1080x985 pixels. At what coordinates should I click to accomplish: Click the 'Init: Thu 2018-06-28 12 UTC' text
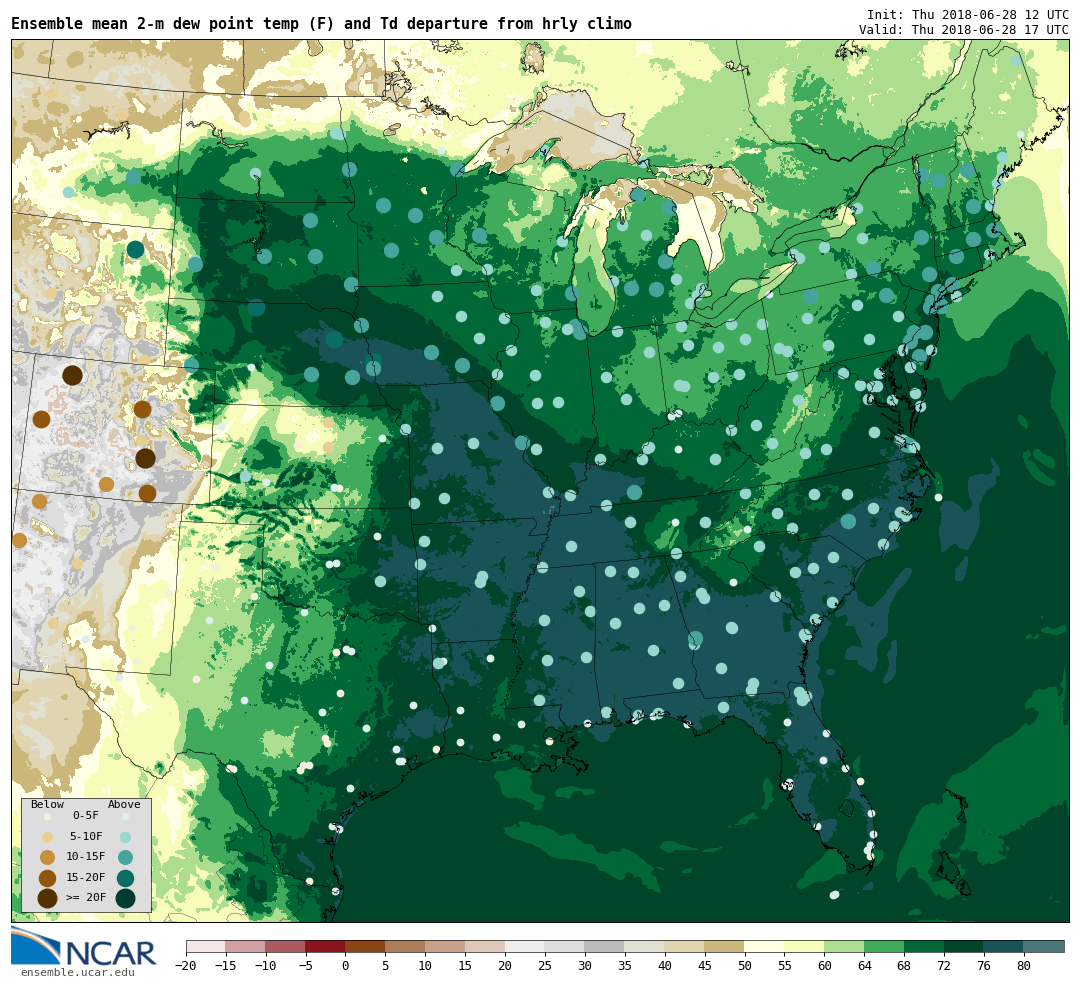pyautogui.click(x=967, y=15)
